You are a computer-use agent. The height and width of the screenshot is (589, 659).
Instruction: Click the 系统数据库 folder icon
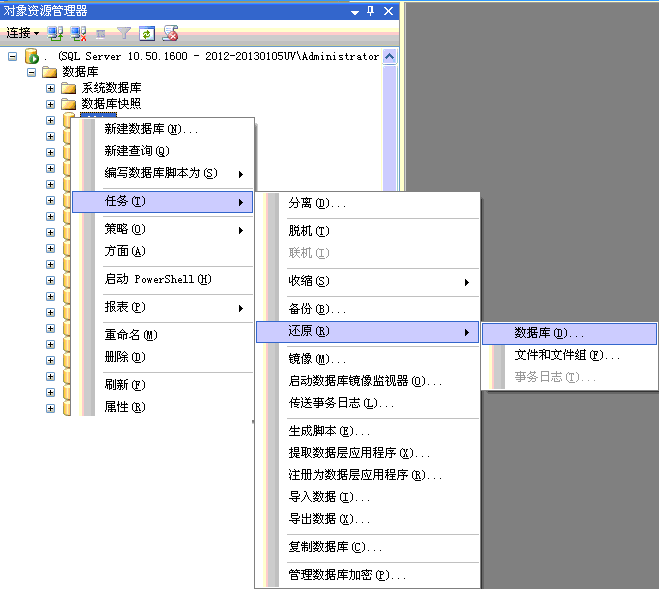pos(68,88)
